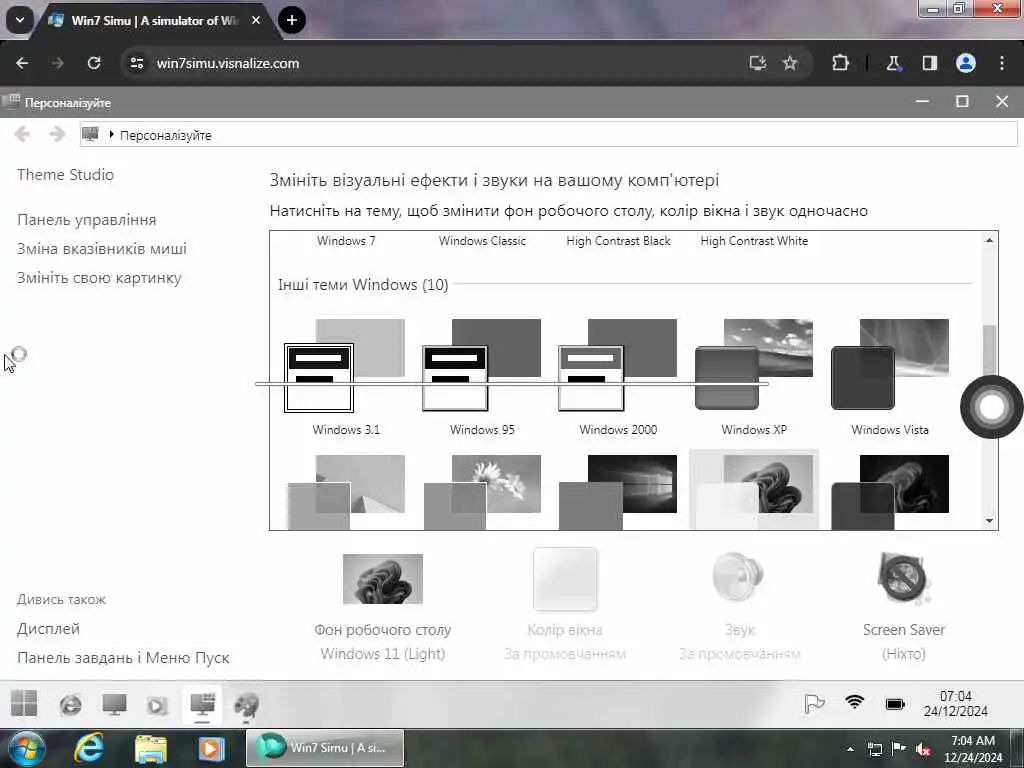Screen dimensions: 1024x768
Task: Bookmark this page with star icon
Action: click(790, 63)
